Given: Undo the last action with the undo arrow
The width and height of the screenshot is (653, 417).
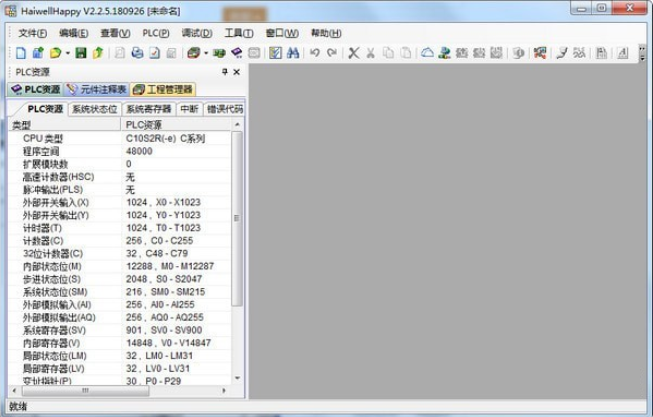Looking at the screenshot, I should 315,53.
